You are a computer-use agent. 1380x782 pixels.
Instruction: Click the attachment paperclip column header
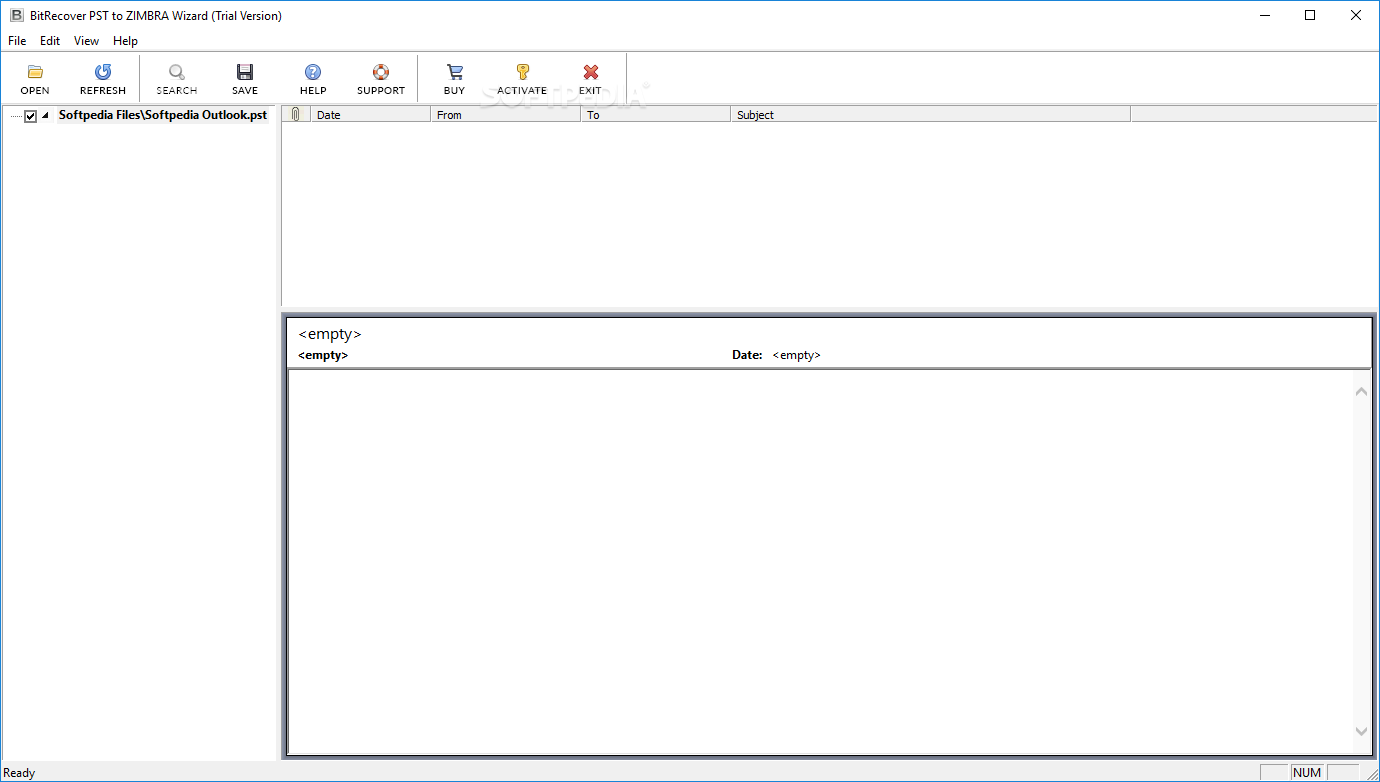[296, 114]
